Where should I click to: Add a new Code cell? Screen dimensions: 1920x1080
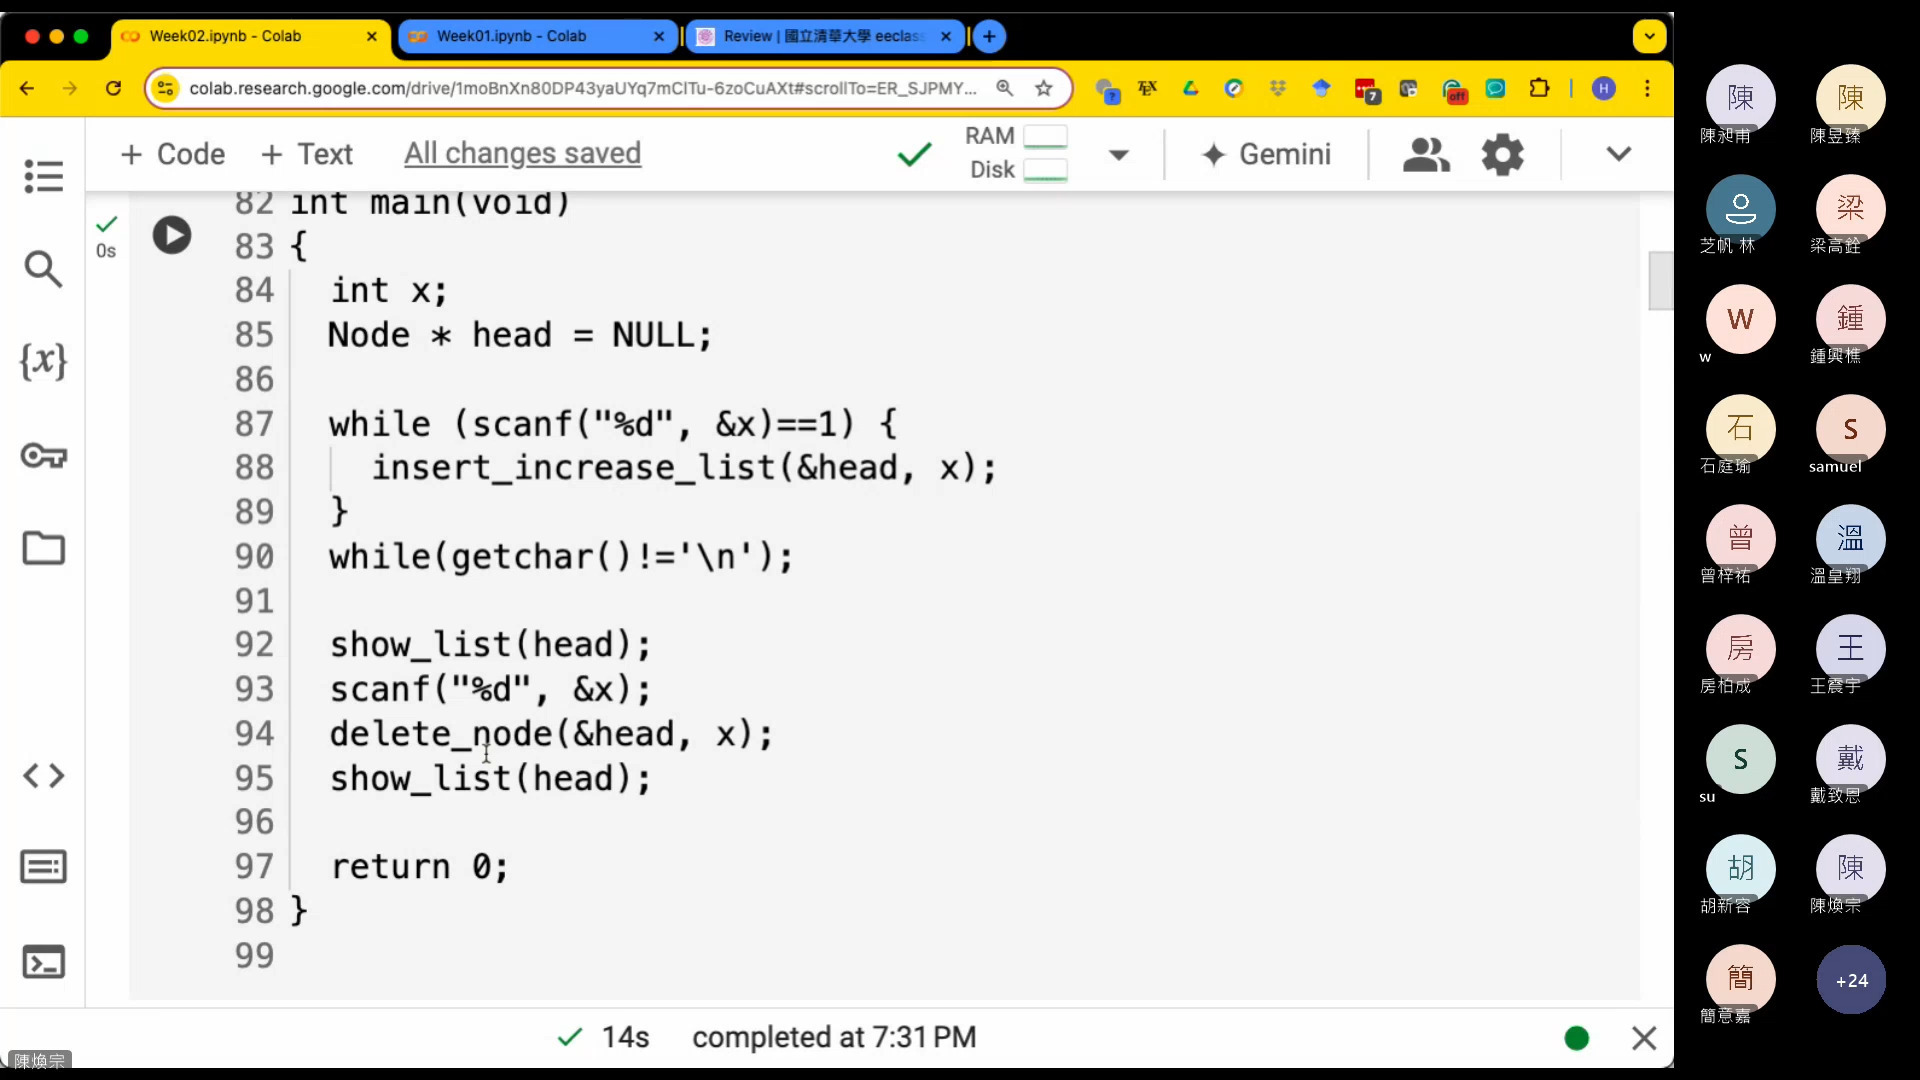173,154
